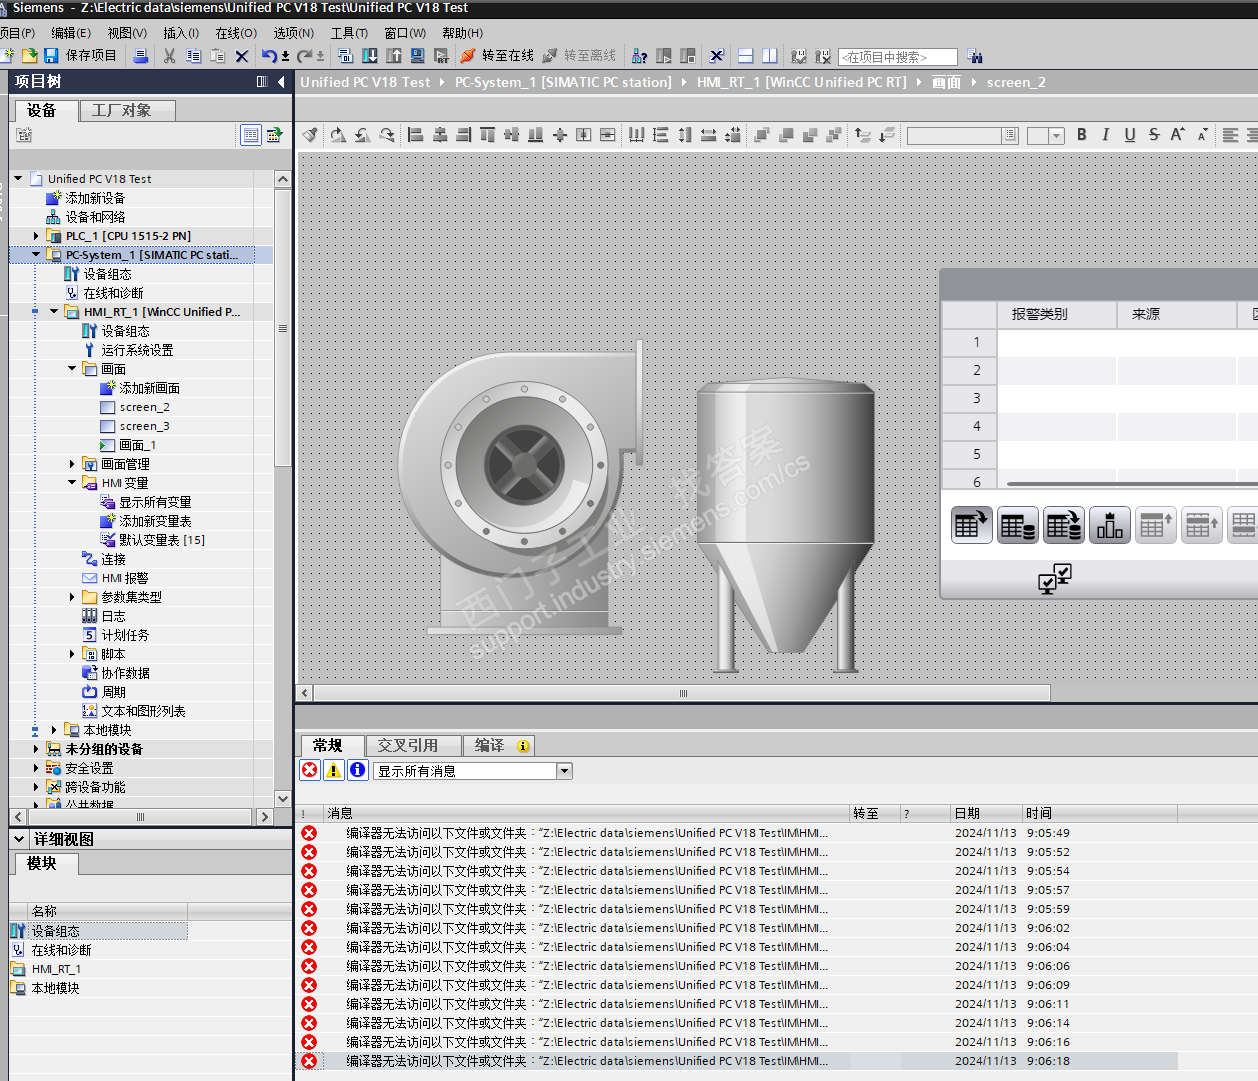
Task: Collapse the HMI 变量 tree node
Action: coord(72,483)
